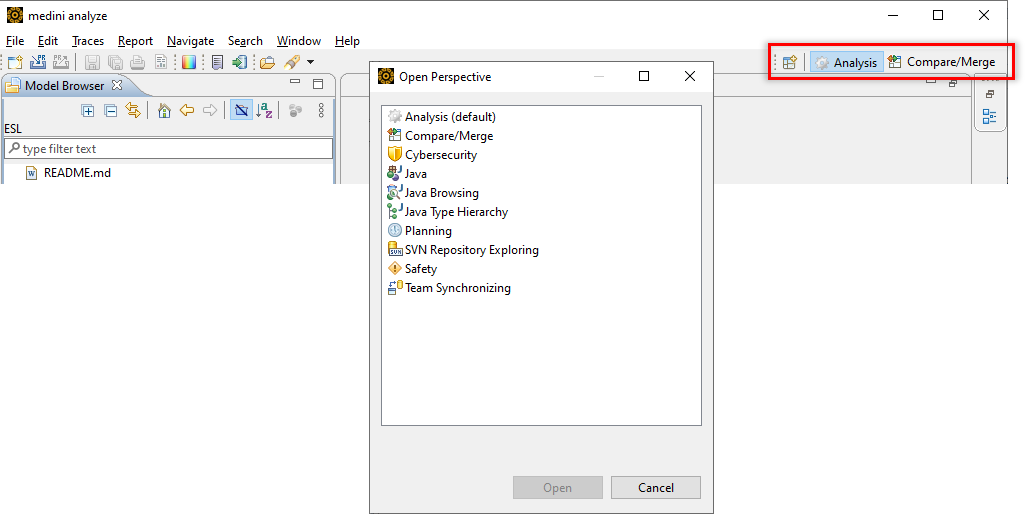Open dropdown arrow beside the pen icon
This screenshot has width=1025, height=514.
click(311, 62)
